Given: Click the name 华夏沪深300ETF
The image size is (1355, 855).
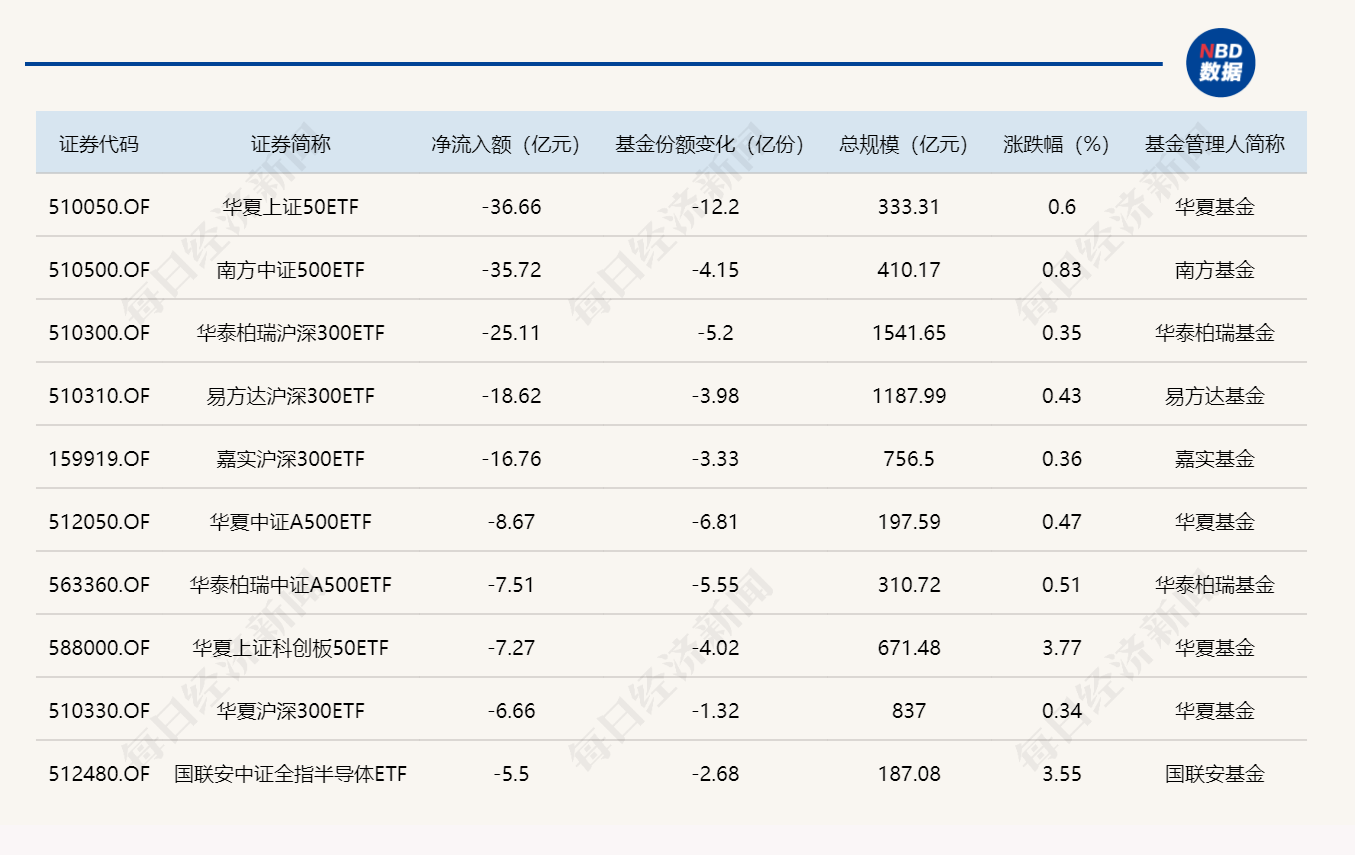Looking at the screenshot, I should point(290,711).
